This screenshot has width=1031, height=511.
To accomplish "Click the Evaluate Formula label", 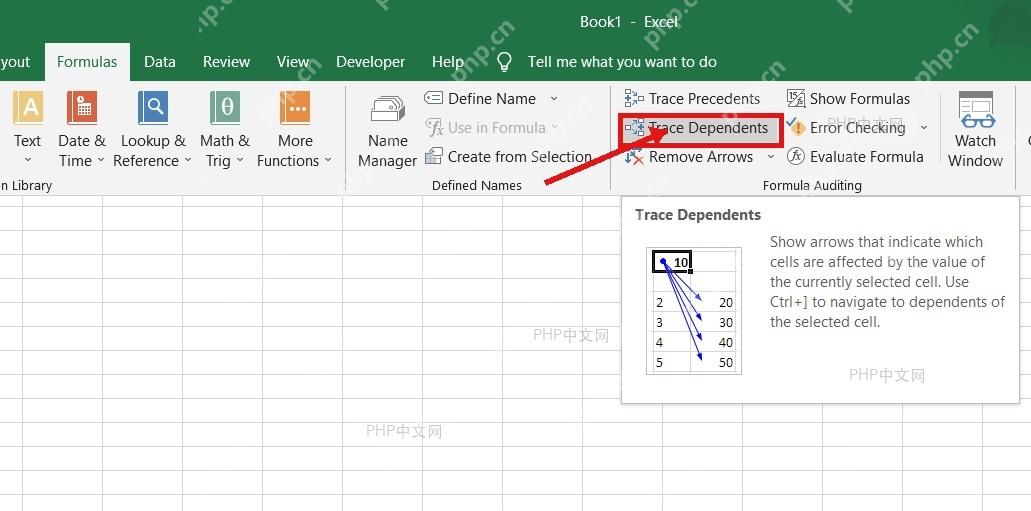I will coord(867,157).
